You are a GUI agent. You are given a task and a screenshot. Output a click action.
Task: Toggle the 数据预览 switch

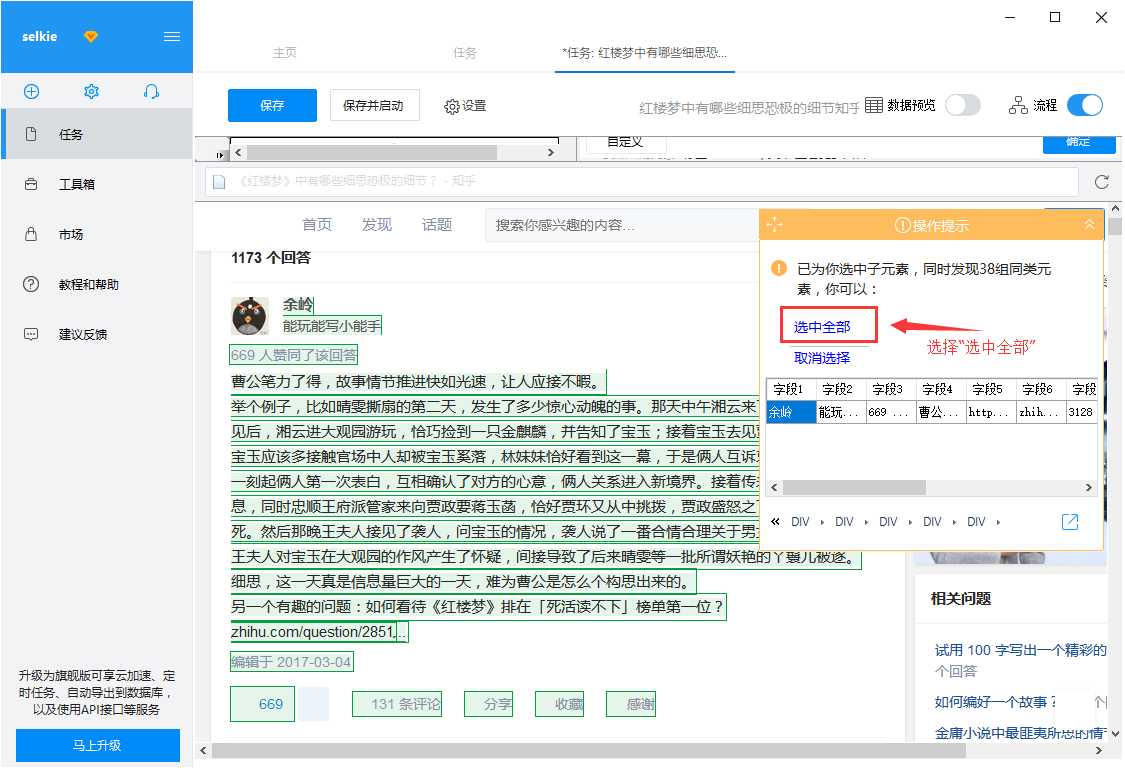[x=963, y=106]
